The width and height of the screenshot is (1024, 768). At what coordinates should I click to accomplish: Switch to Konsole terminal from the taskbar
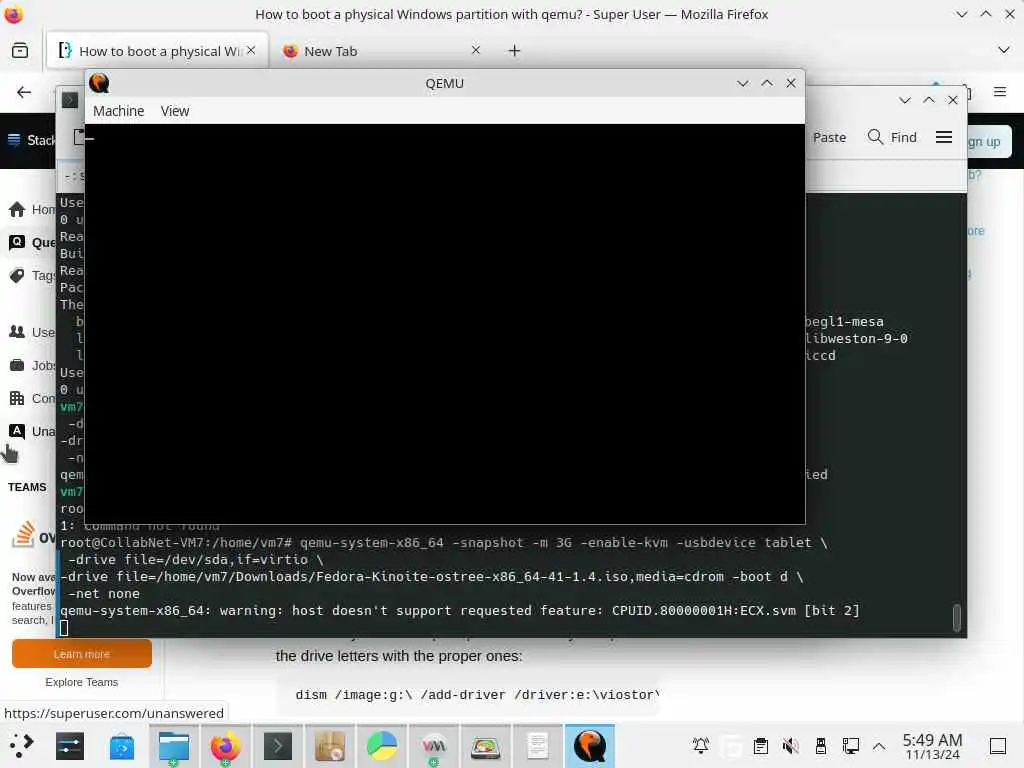278,746
